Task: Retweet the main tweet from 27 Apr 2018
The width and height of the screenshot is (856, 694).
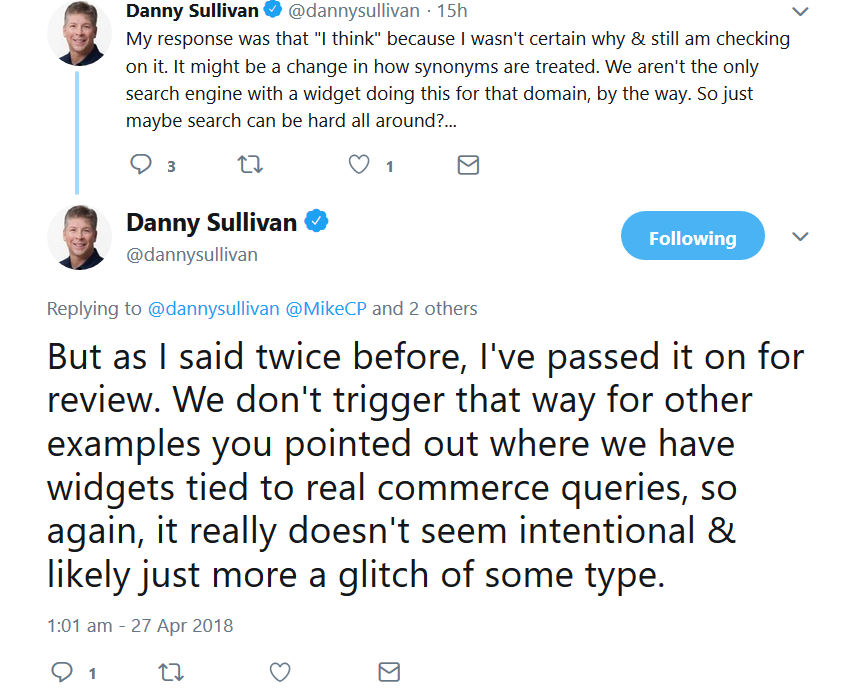Action: tap(171, 672)
